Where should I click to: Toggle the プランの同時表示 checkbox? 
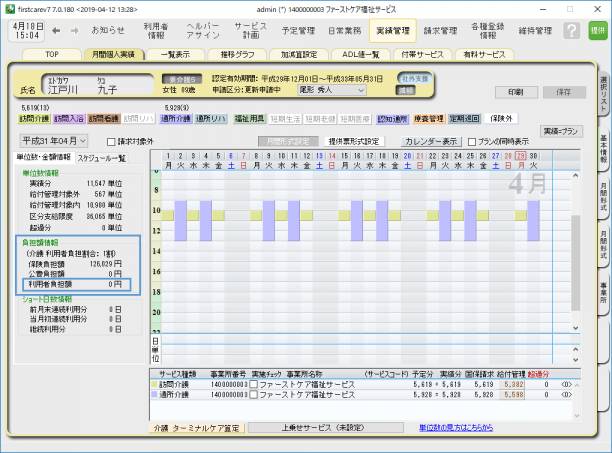click(473, 142)
